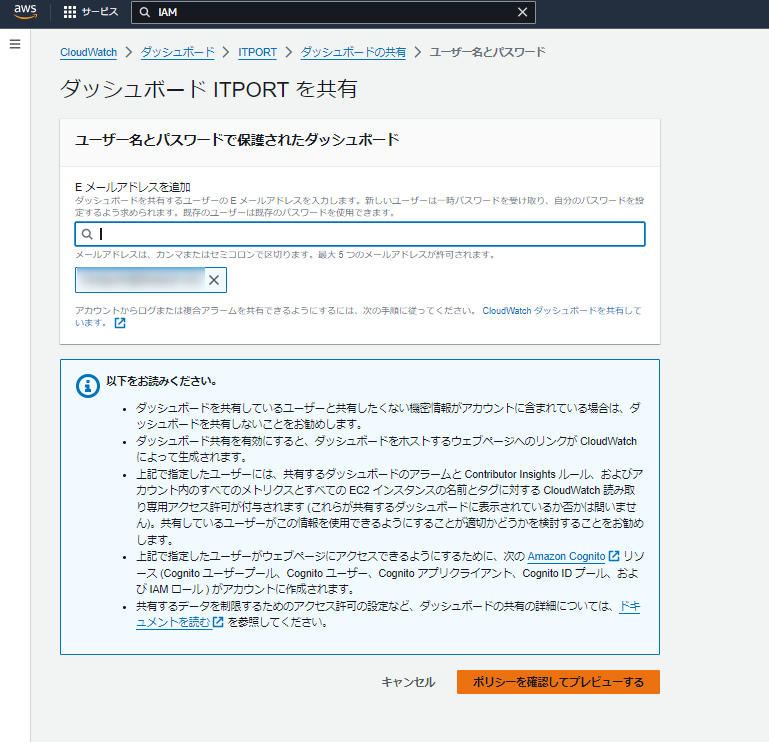Open ダッシュボードの共有 breadcrumb link

pos(353,52)
